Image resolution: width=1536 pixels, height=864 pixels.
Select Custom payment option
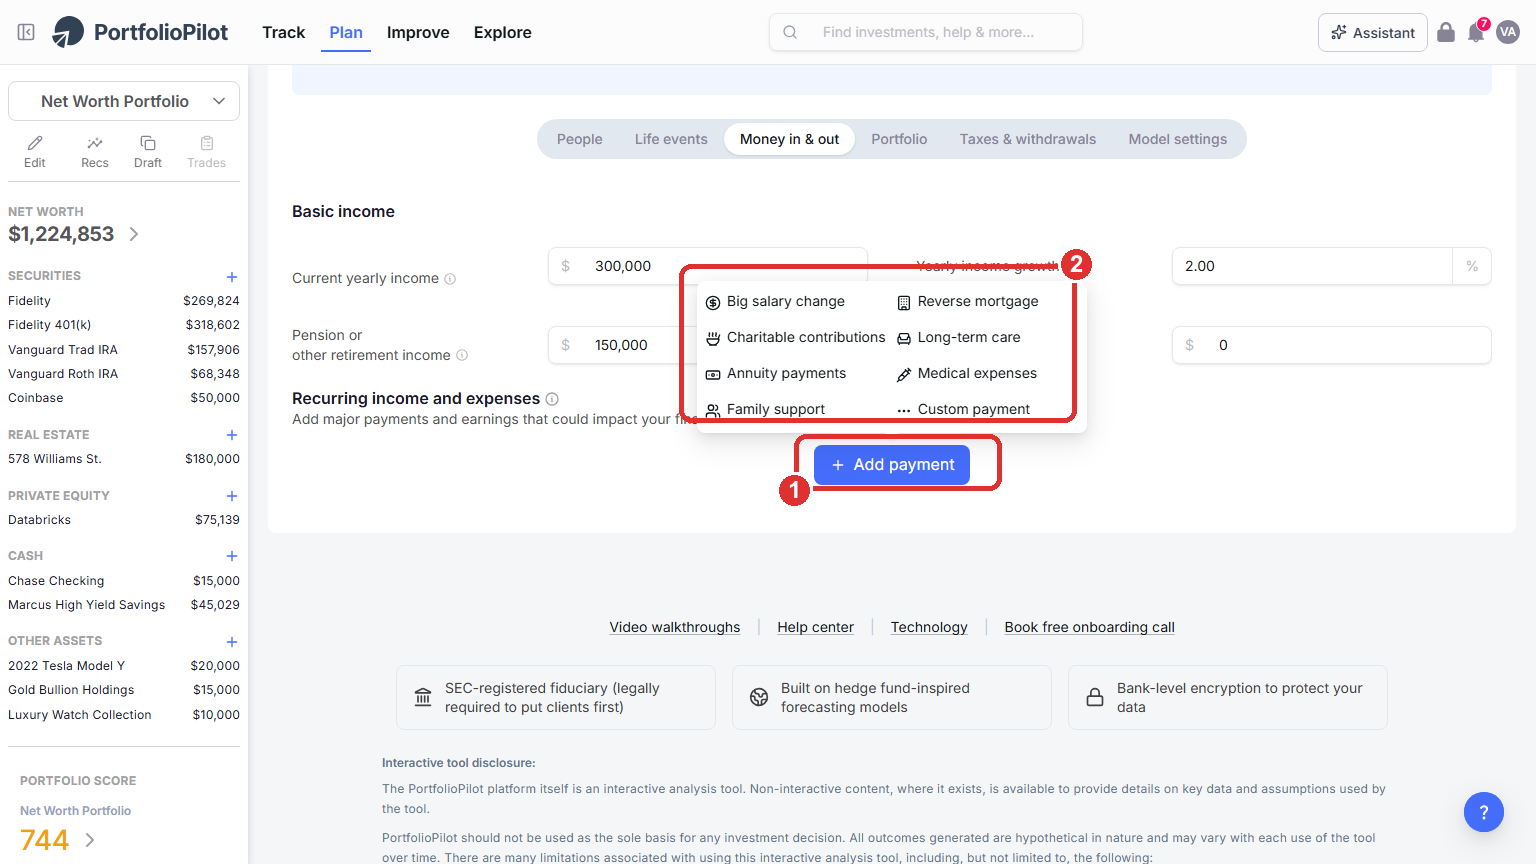[x=963, y=410]
